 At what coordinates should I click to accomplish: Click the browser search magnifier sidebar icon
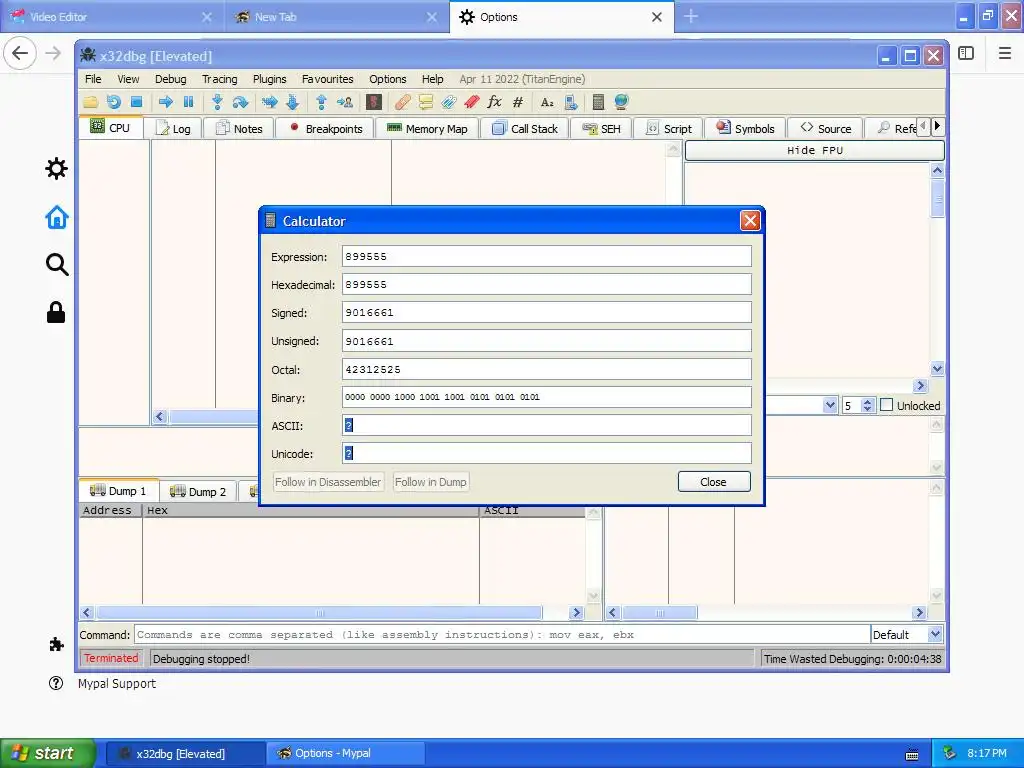pos(57,264)
